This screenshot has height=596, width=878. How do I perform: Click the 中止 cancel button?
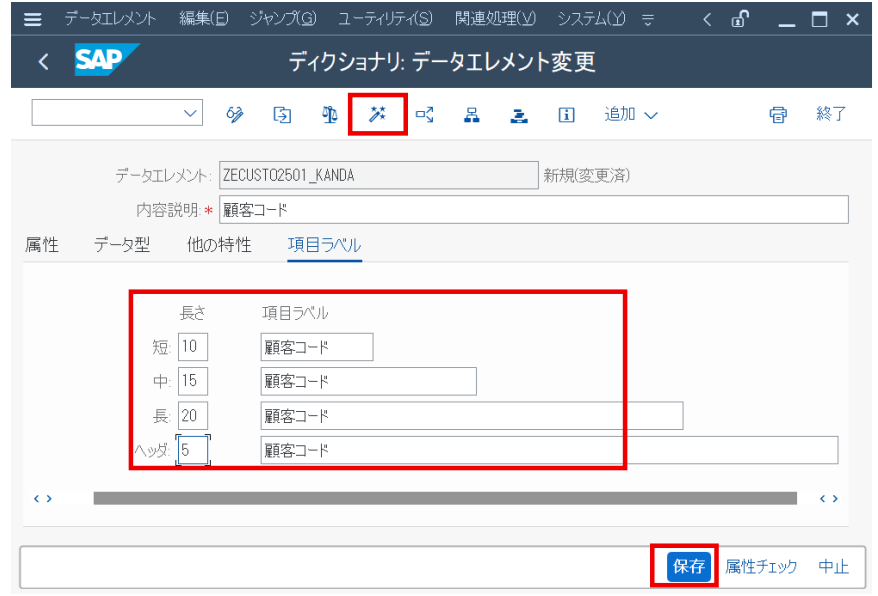pos(833,566)
